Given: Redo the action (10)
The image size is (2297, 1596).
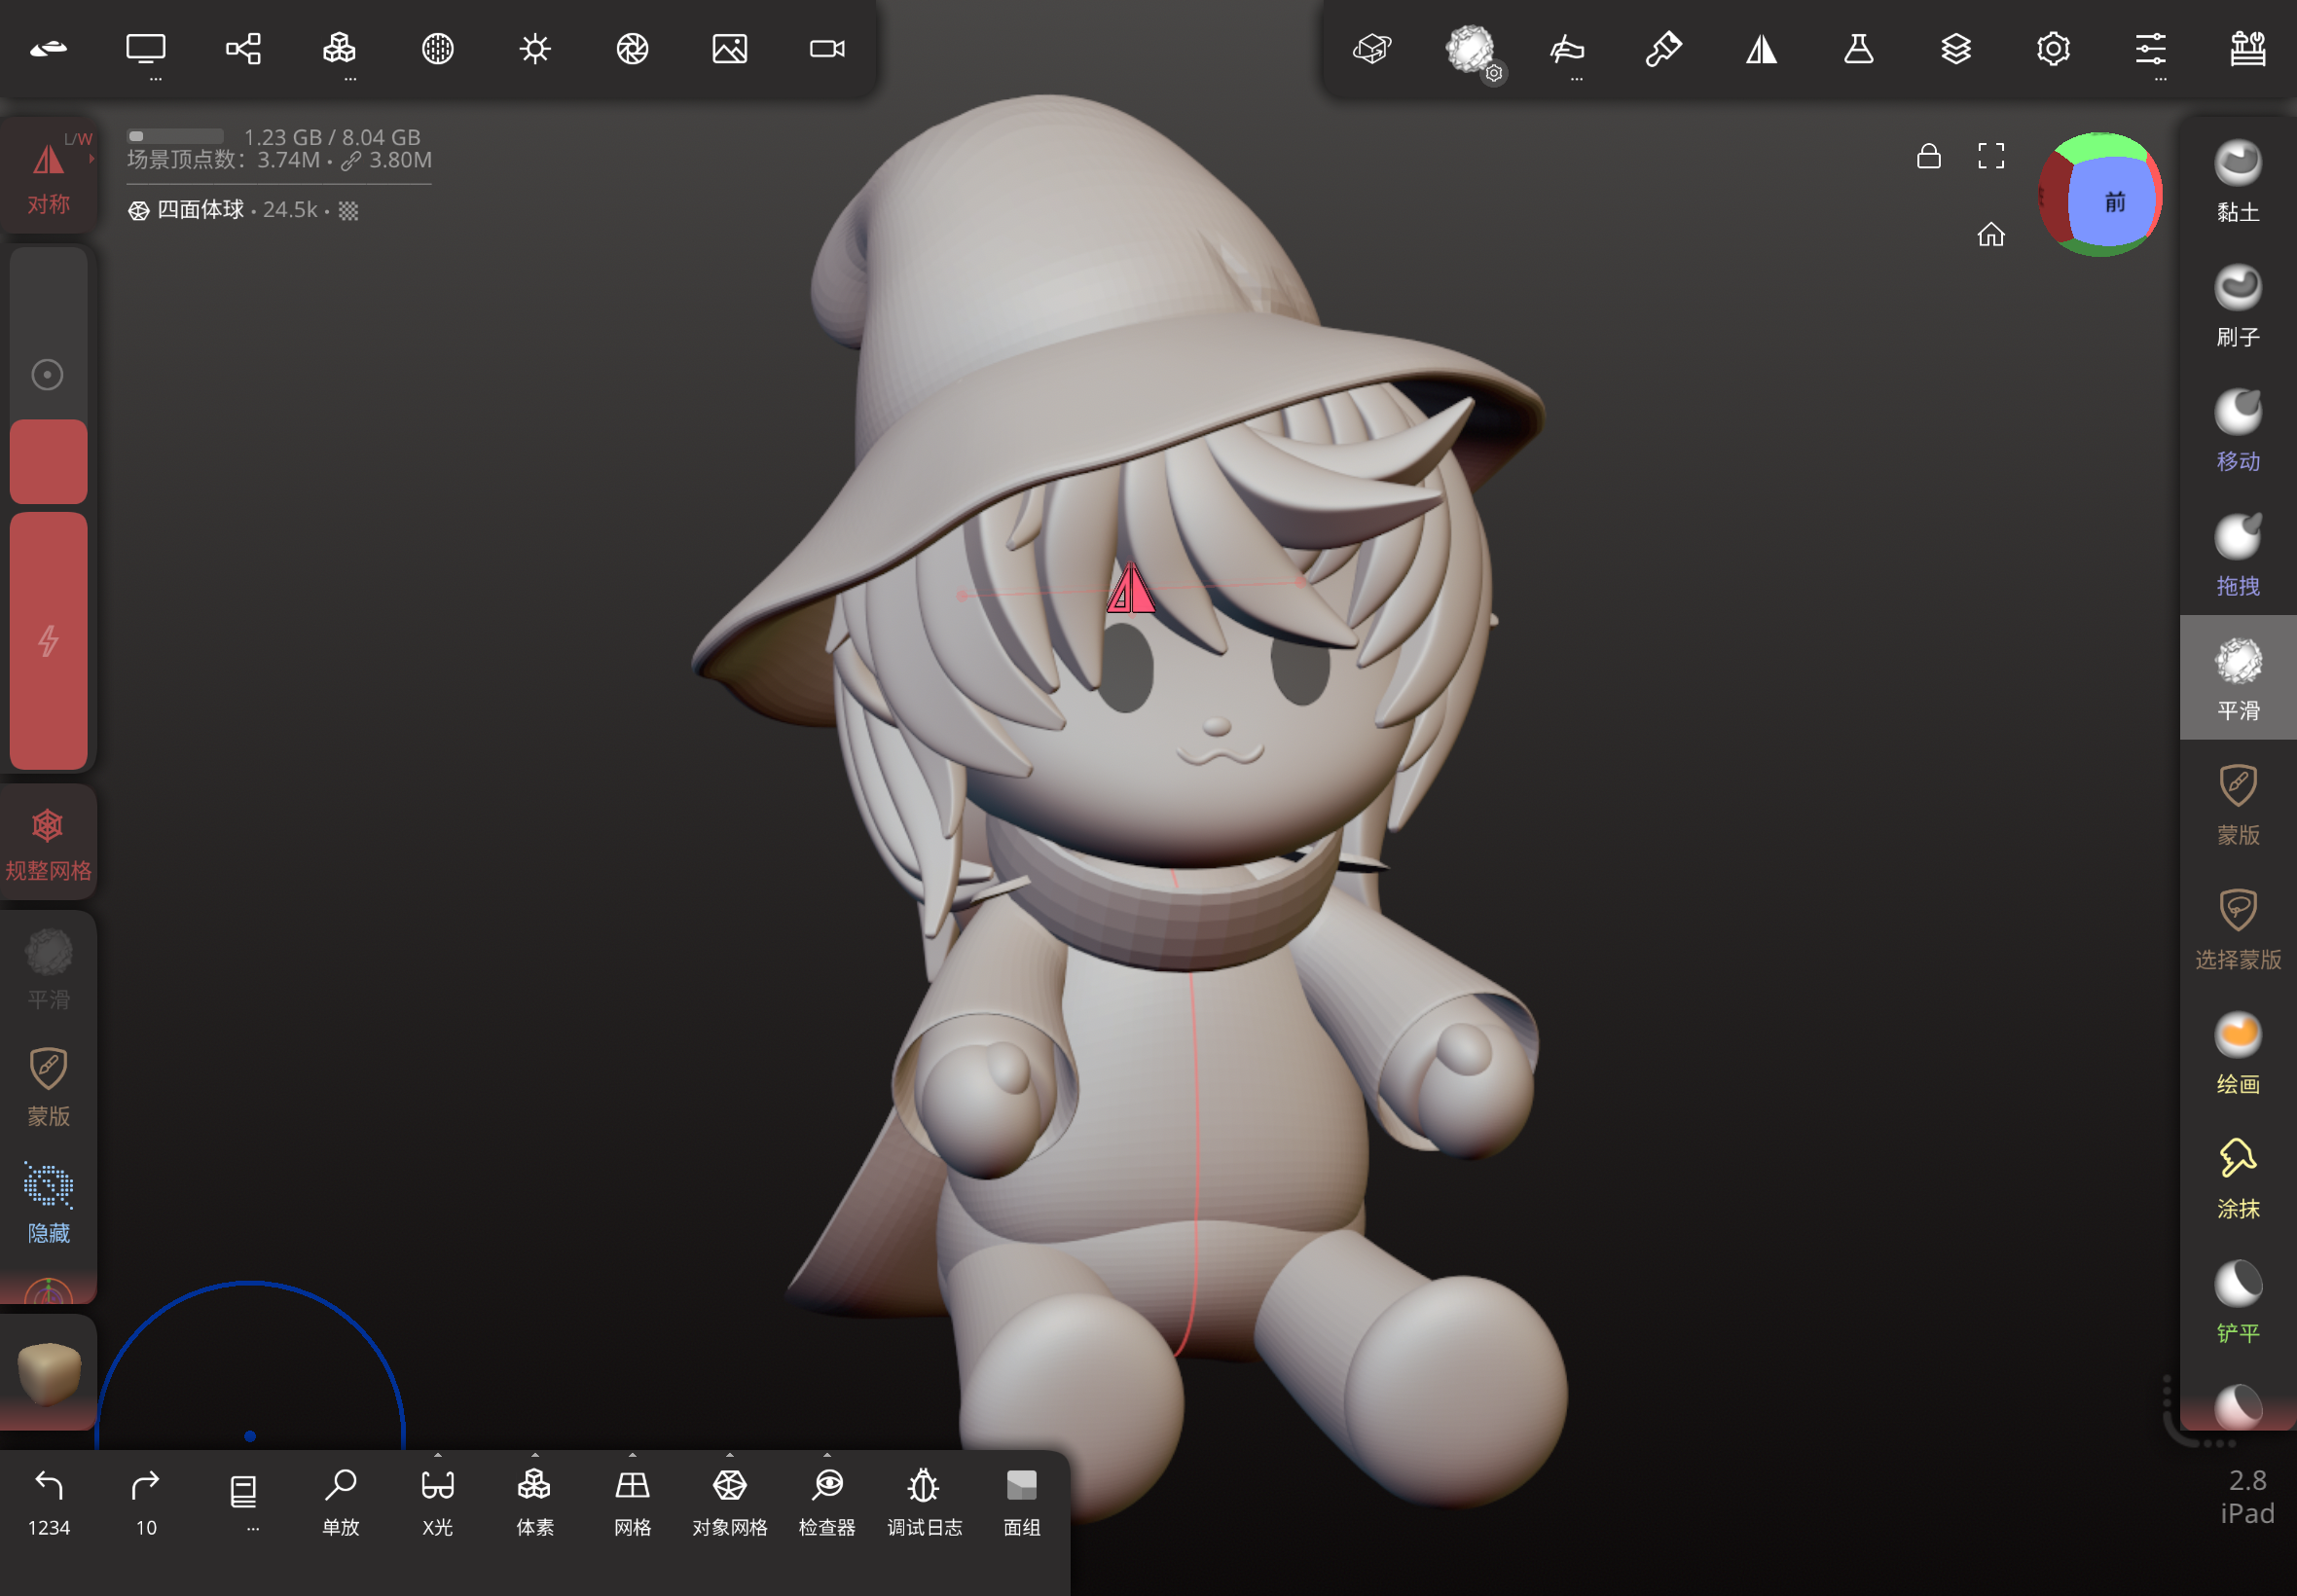Looking at the screenshot, I should click(x=145, y=1501).
